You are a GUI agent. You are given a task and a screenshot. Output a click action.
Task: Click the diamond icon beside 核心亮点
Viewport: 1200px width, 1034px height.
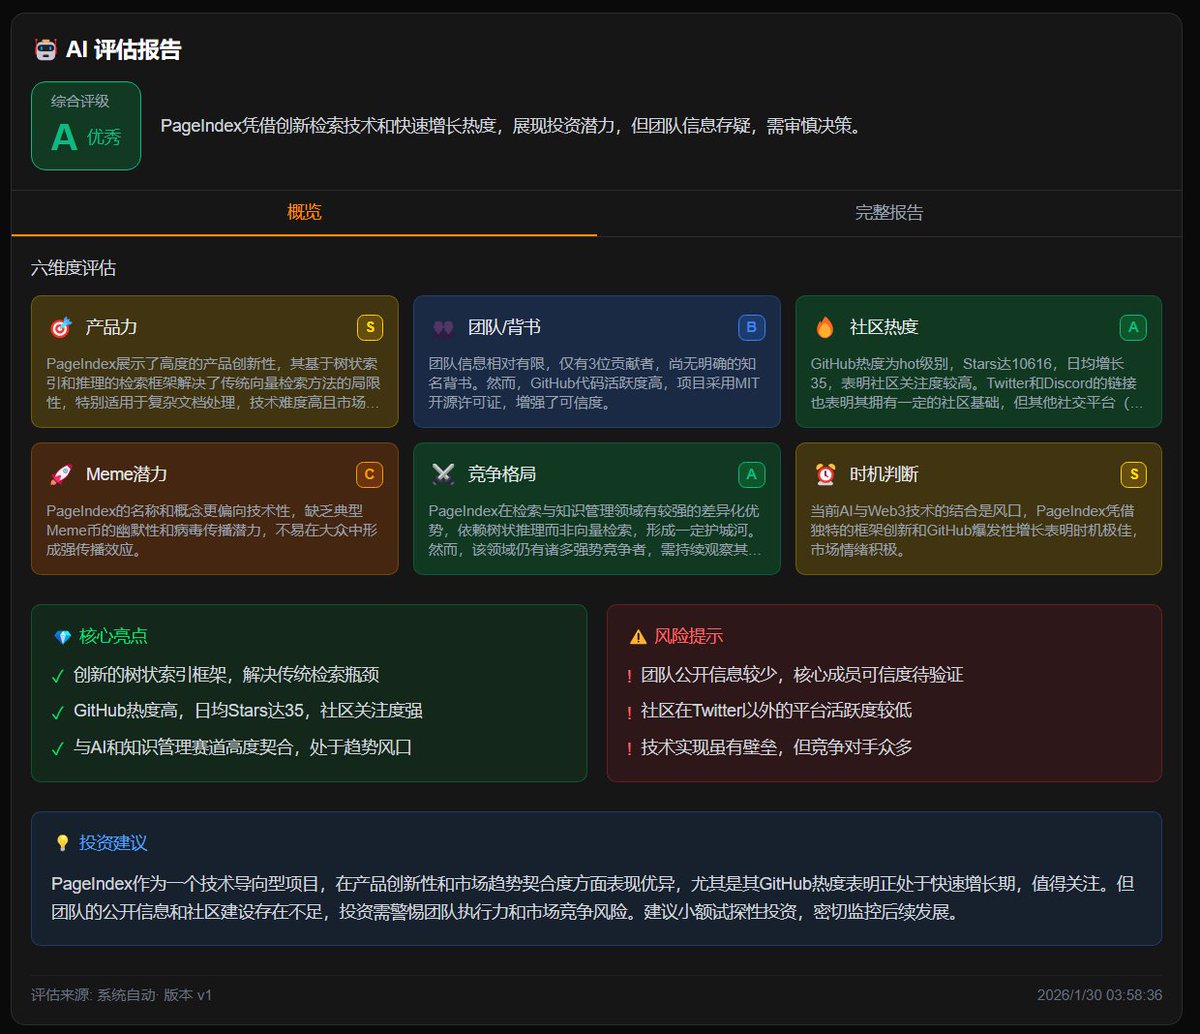(x=63, y=637)
